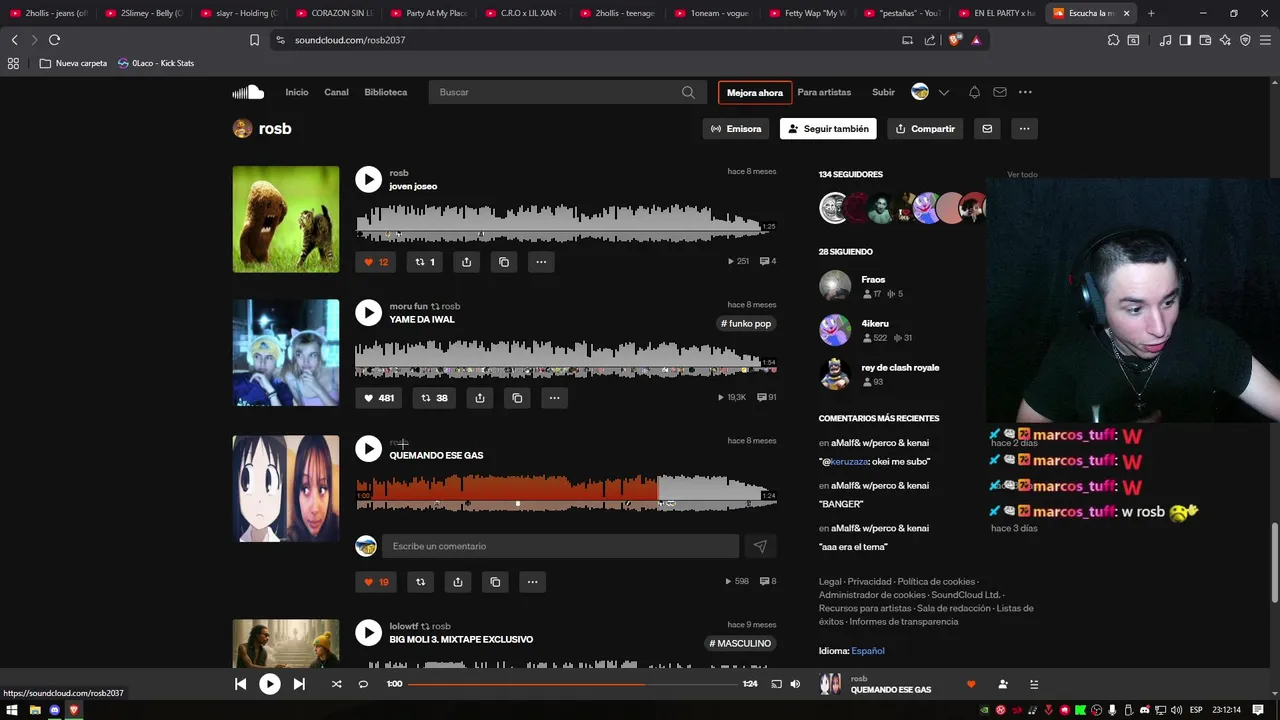Open more options for joven joseo
The height and width of the screenshot is (720, 1280).
pos(541,262)
